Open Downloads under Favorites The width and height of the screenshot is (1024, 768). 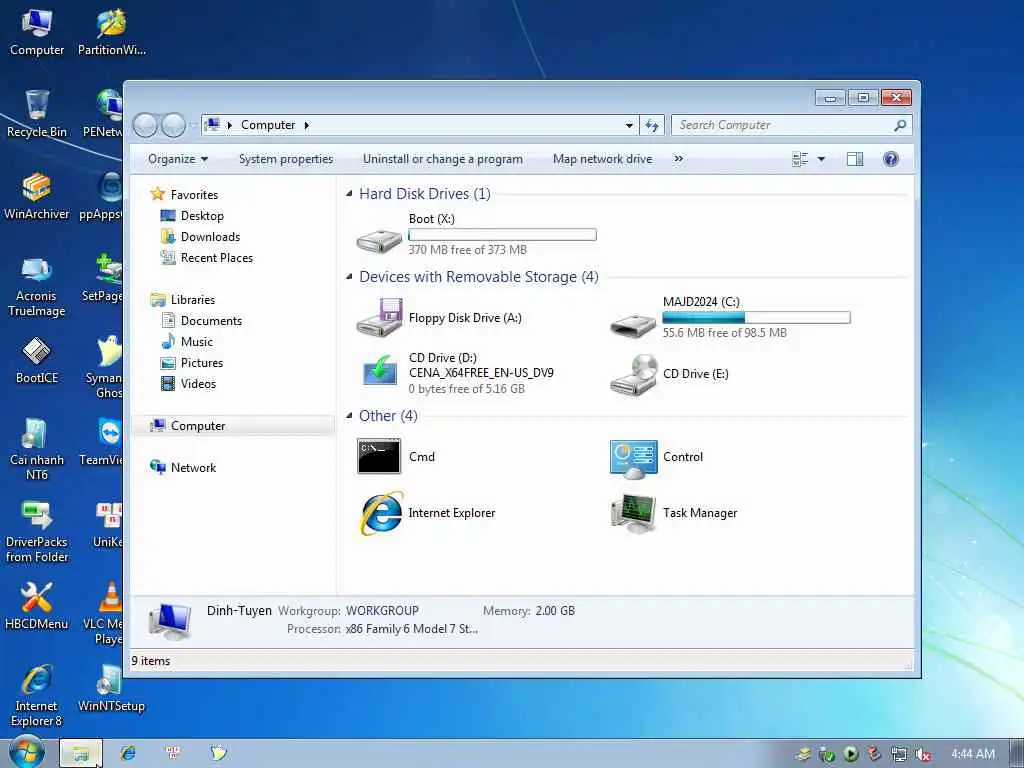[200, 236]
